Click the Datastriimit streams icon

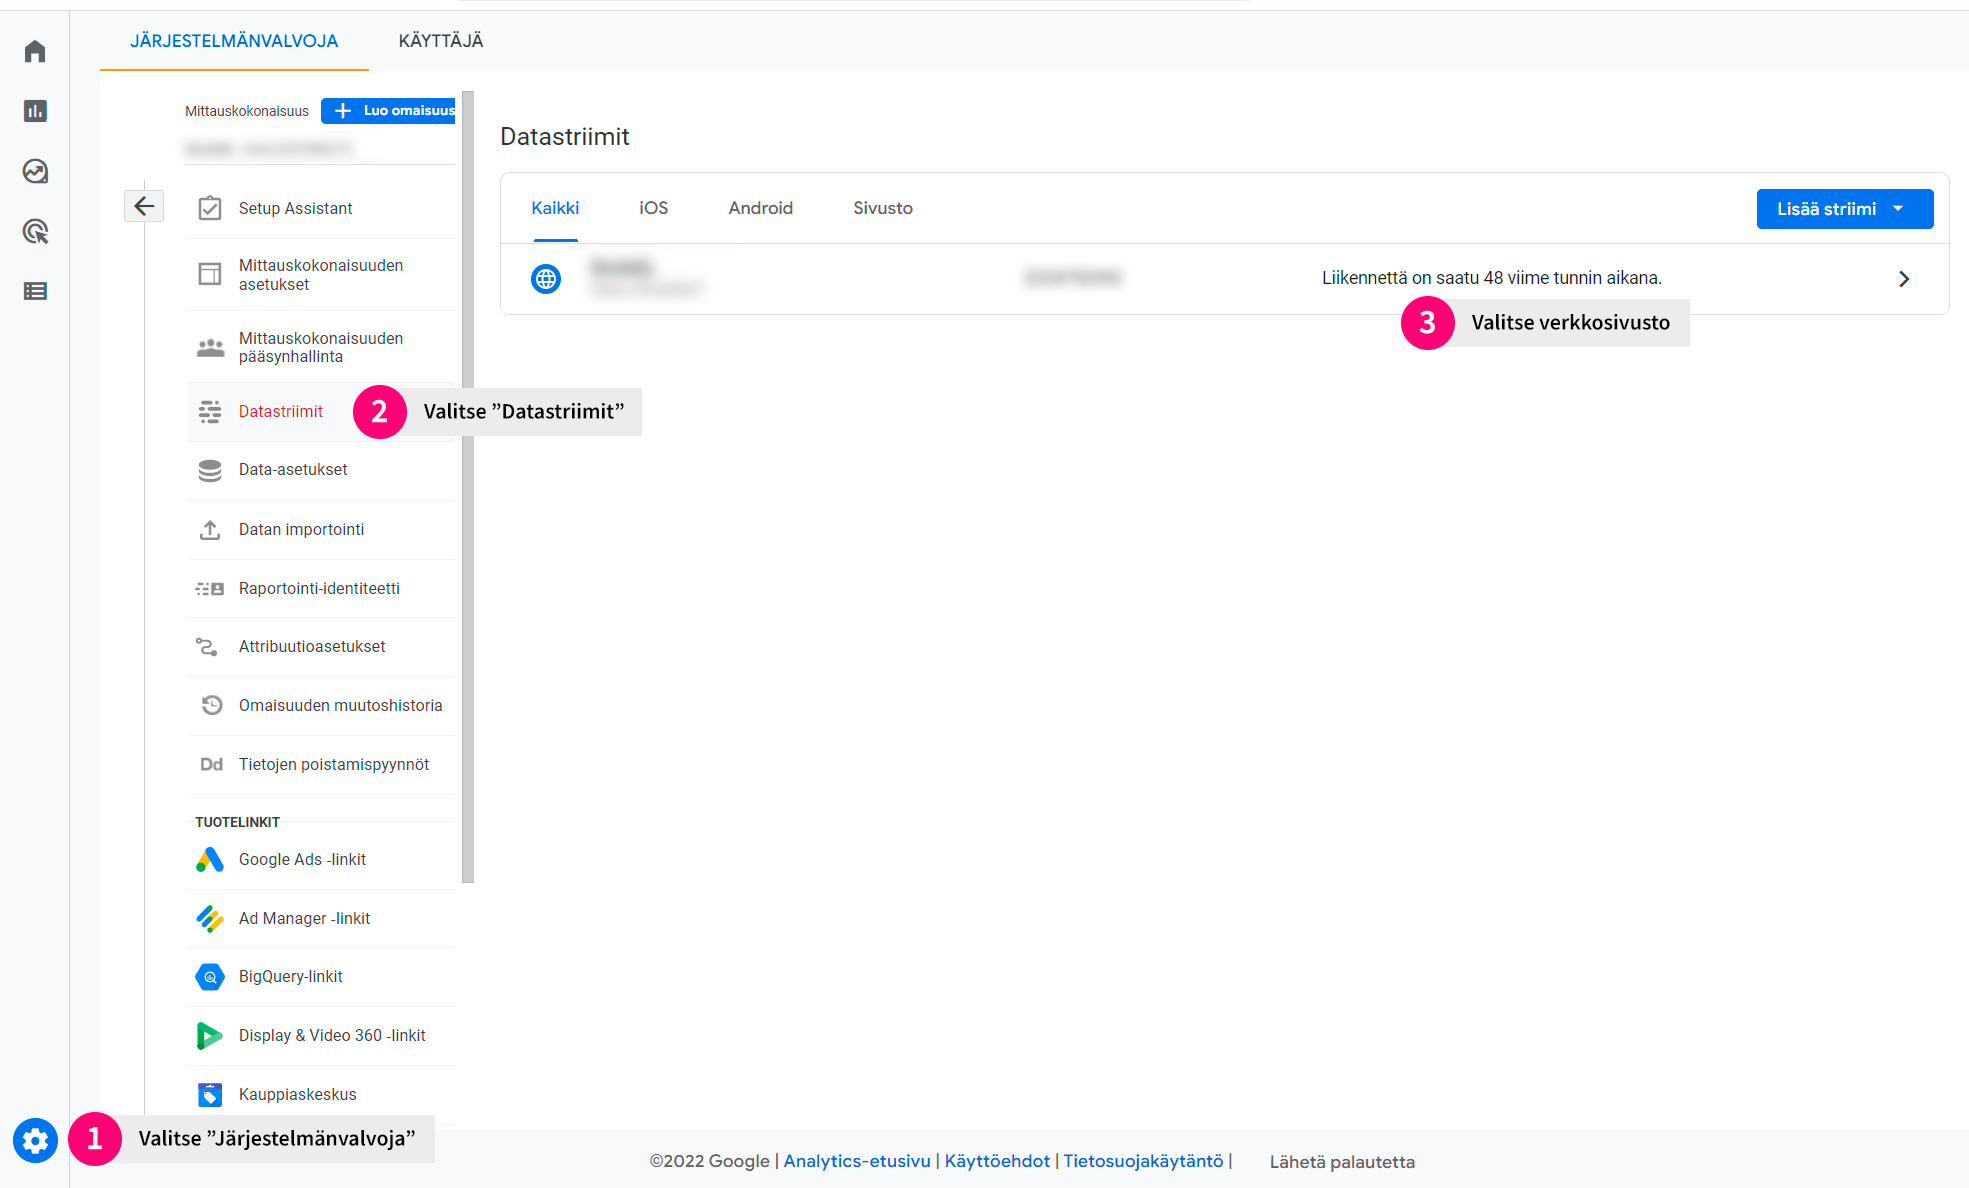210,411
